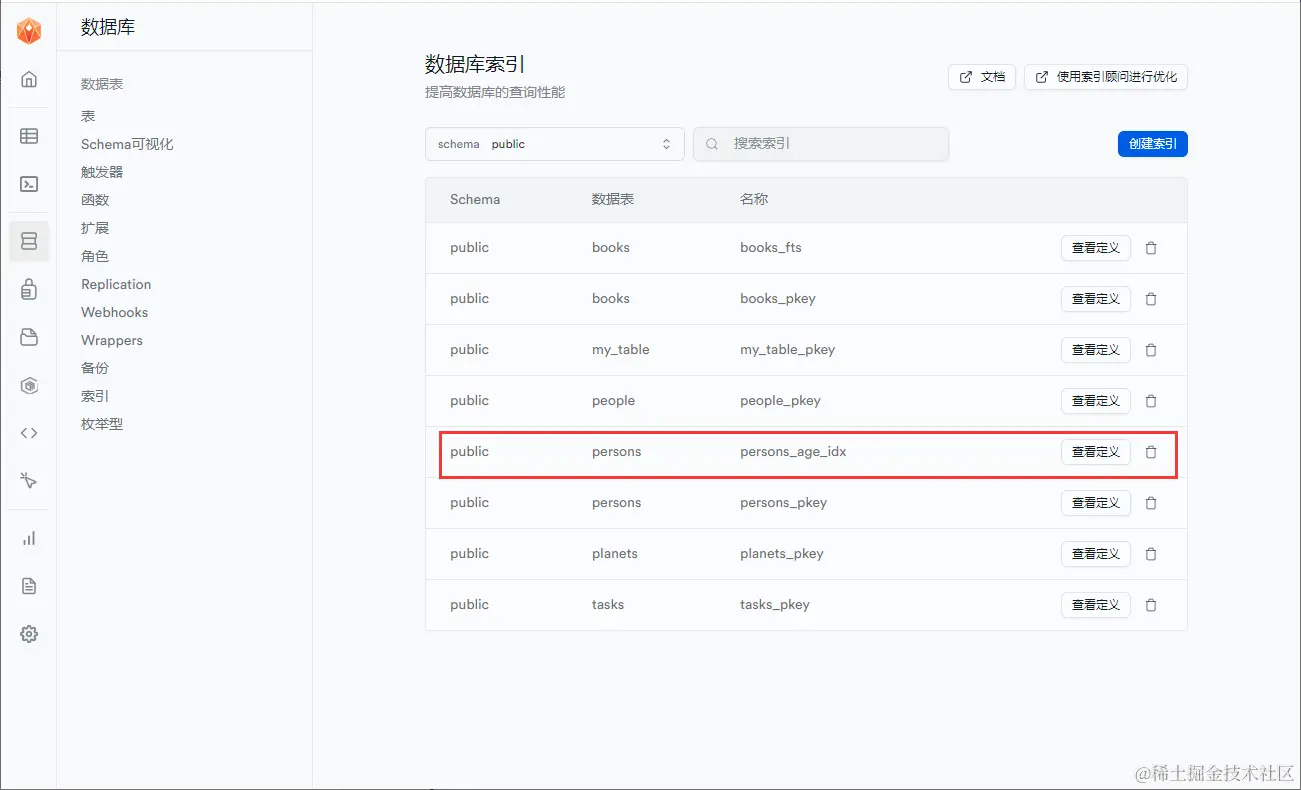View definition of planets_pkey index
The height and width of the screenshot is (790, 1301).
tap(1096, 554)
